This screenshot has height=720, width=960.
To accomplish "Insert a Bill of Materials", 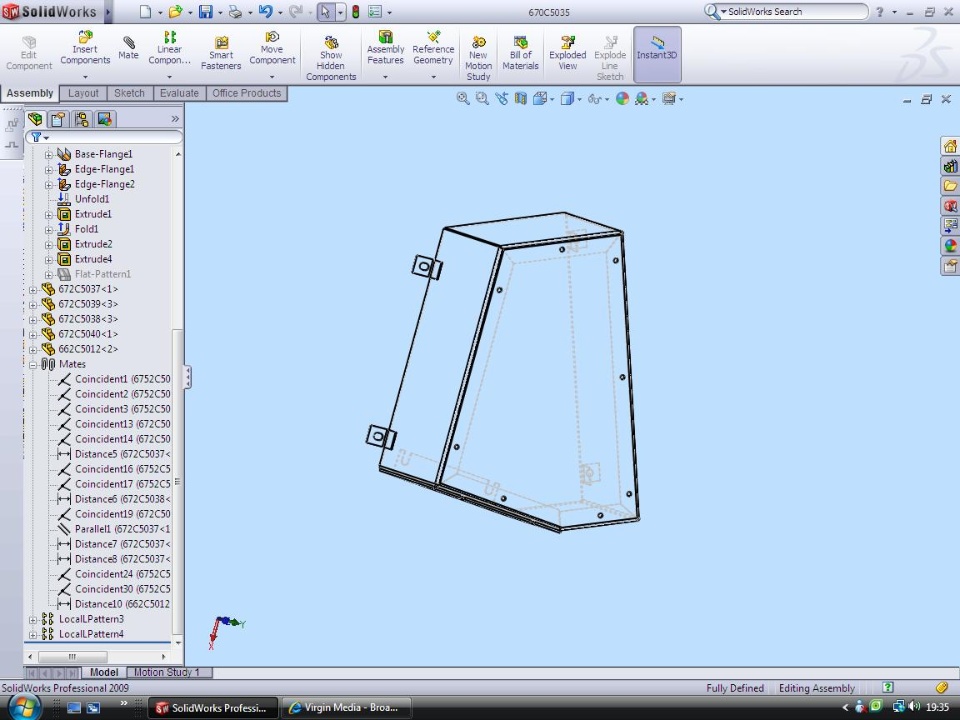I will 520,53.
